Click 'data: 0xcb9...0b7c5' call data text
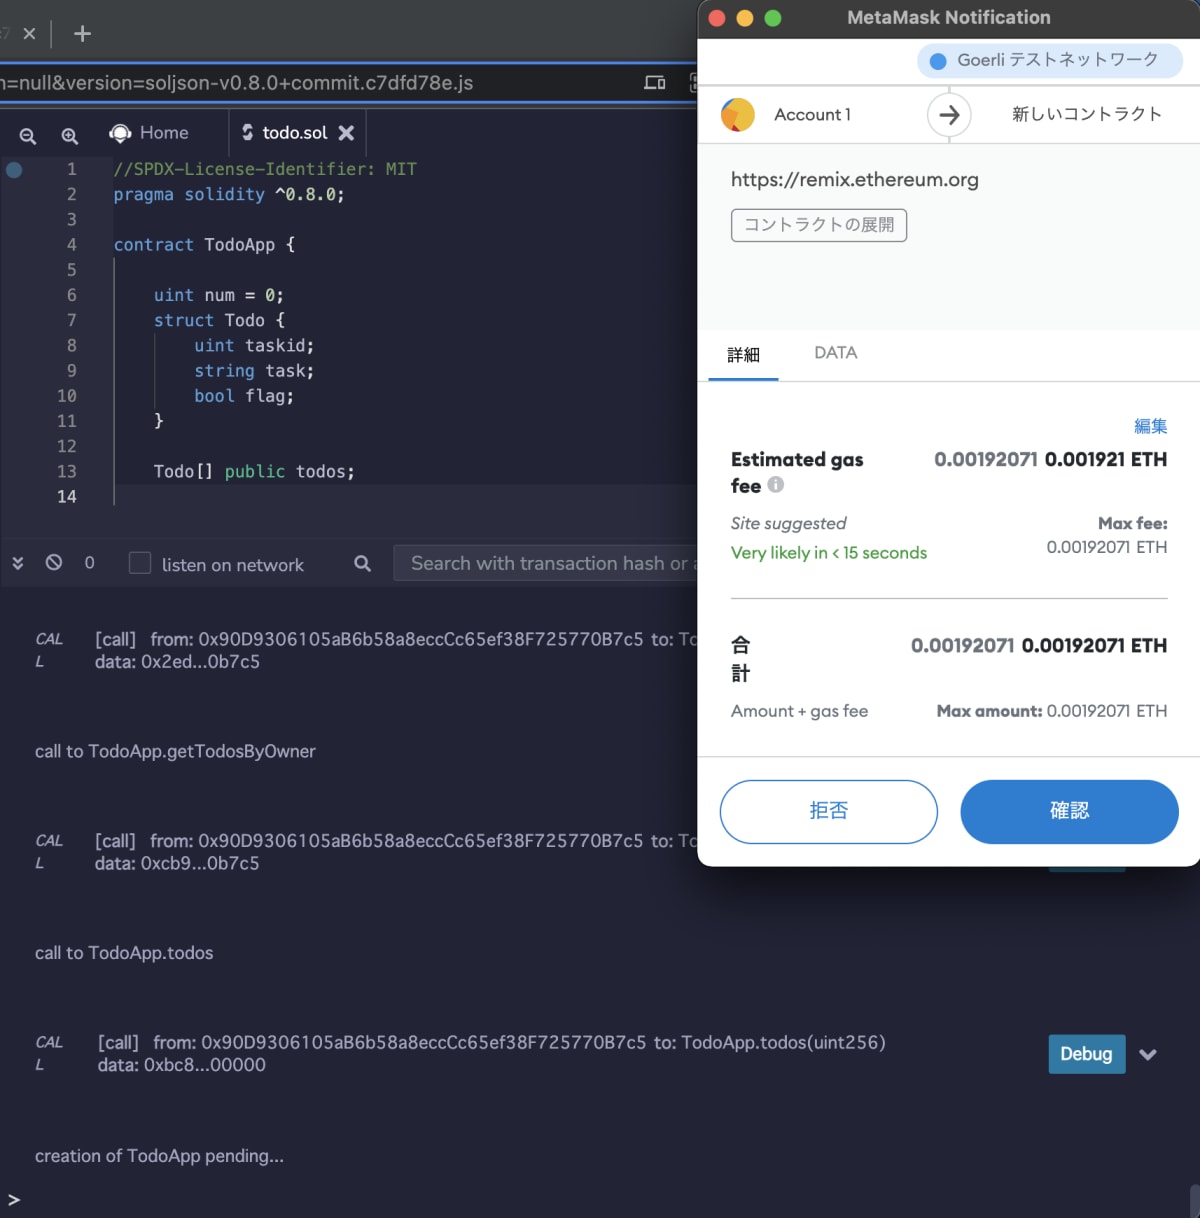This screenshot has height=1218, width=1200. click(177, 864)
